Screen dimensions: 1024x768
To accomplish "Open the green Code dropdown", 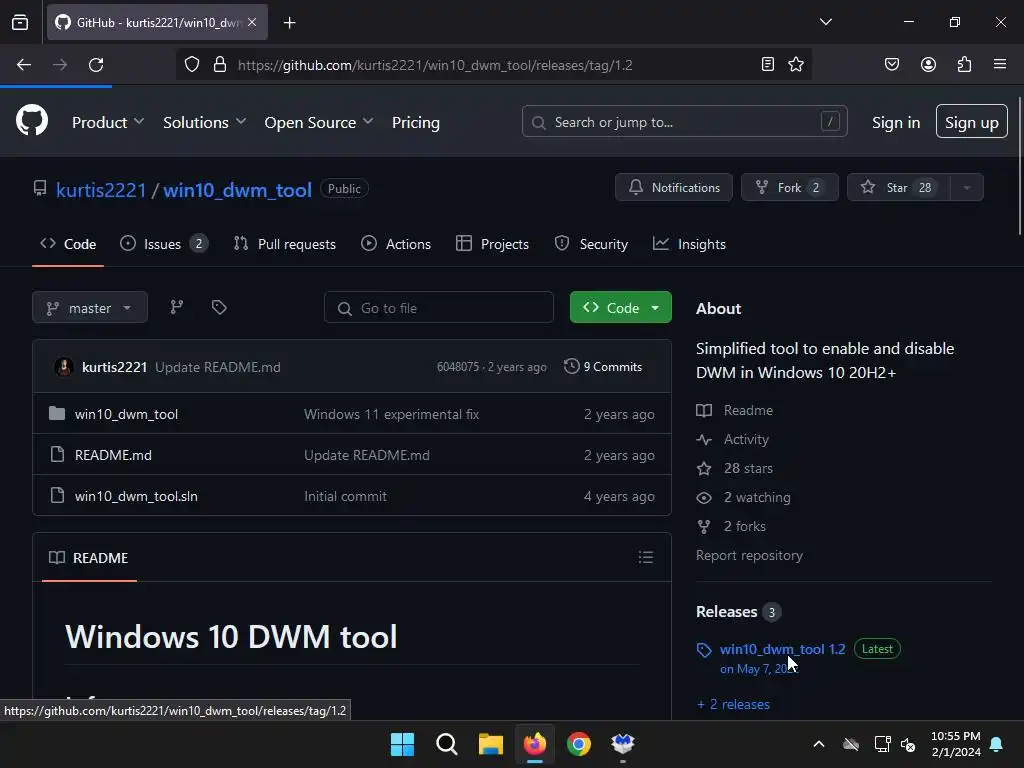I will click(620, 308).
